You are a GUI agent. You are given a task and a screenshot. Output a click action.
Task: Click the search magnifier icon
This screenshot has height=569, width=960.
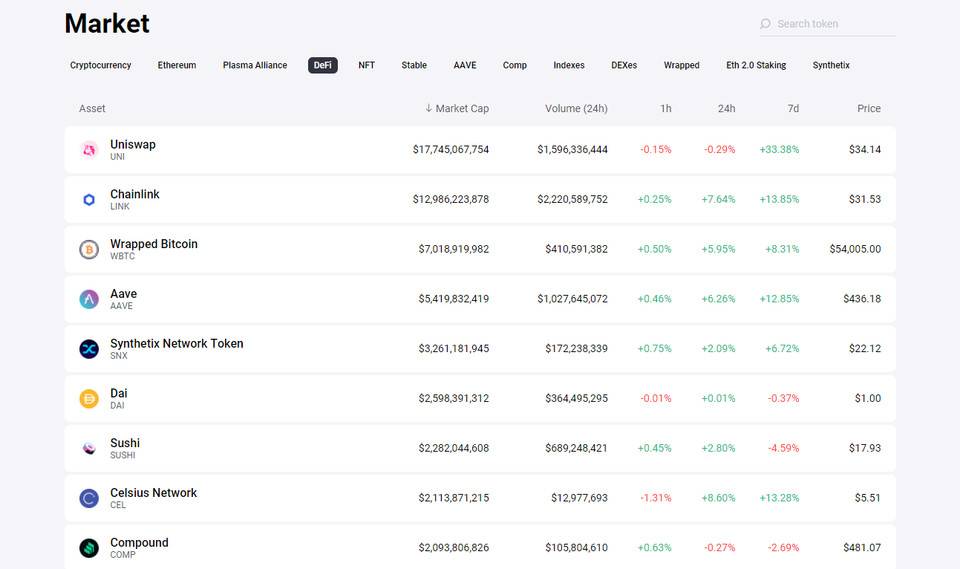coord(765,24)
